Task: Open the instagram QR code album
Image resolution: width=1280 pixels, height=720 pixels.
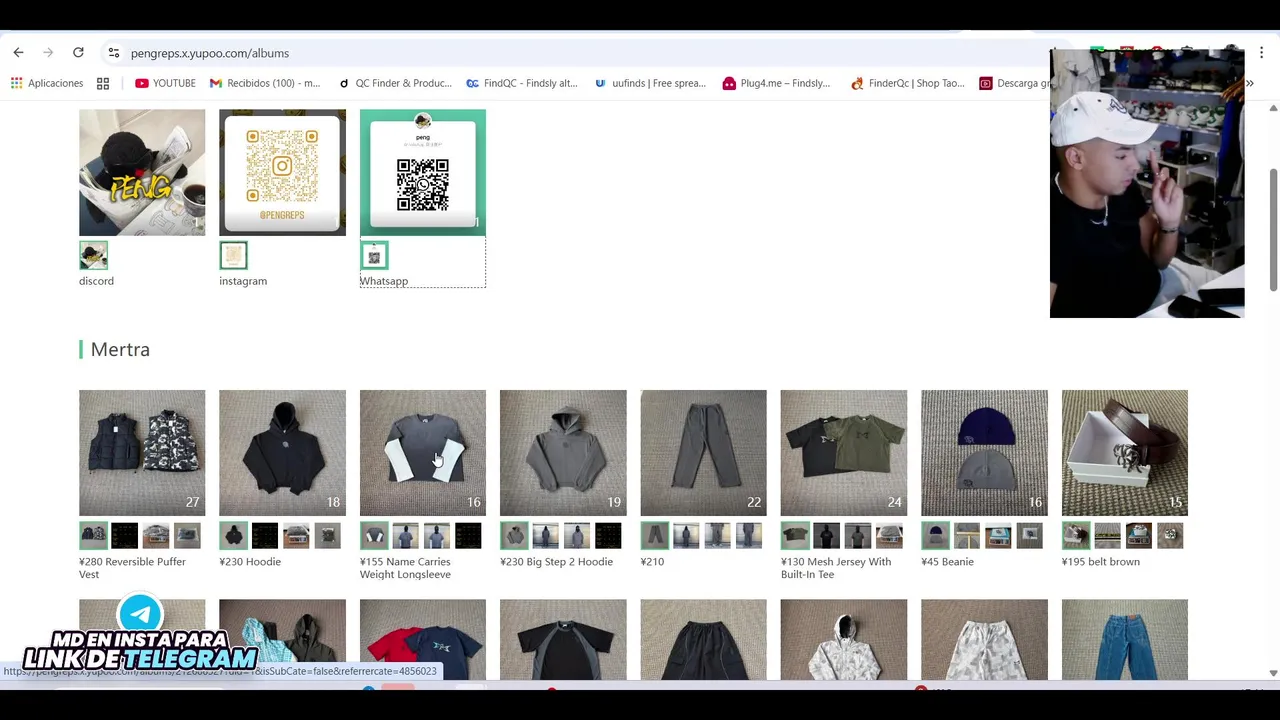Action: coord(282,173)
